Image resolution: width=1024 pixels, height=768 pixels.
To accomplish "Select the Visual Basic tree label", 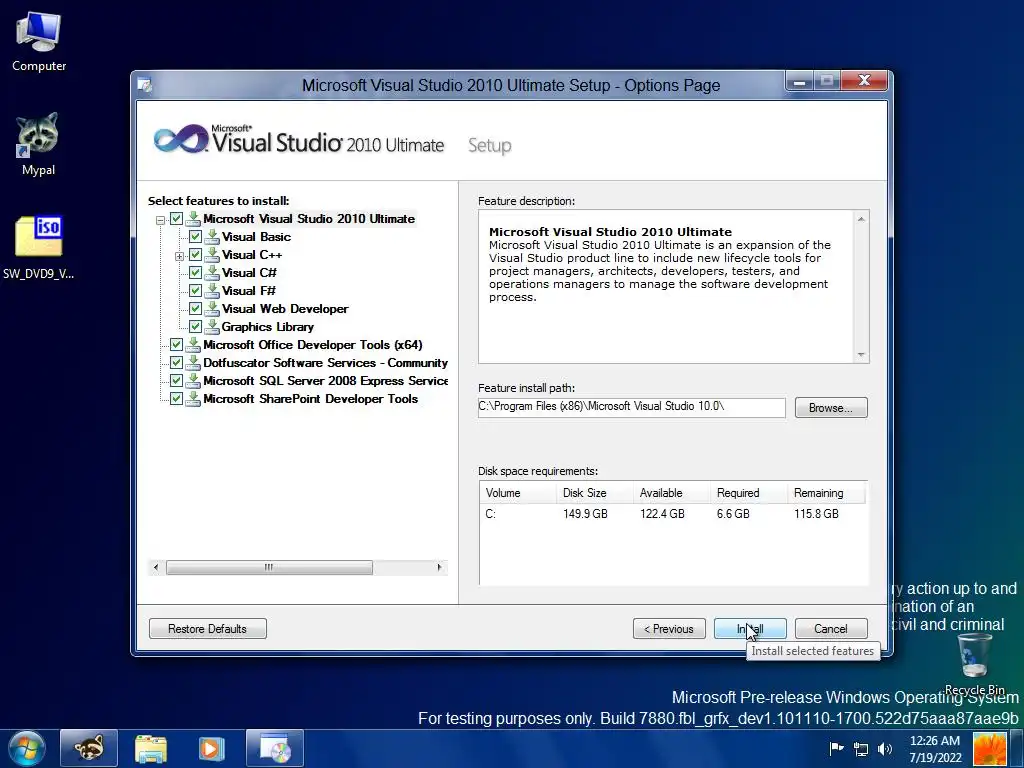I will [x=256, y=236].
